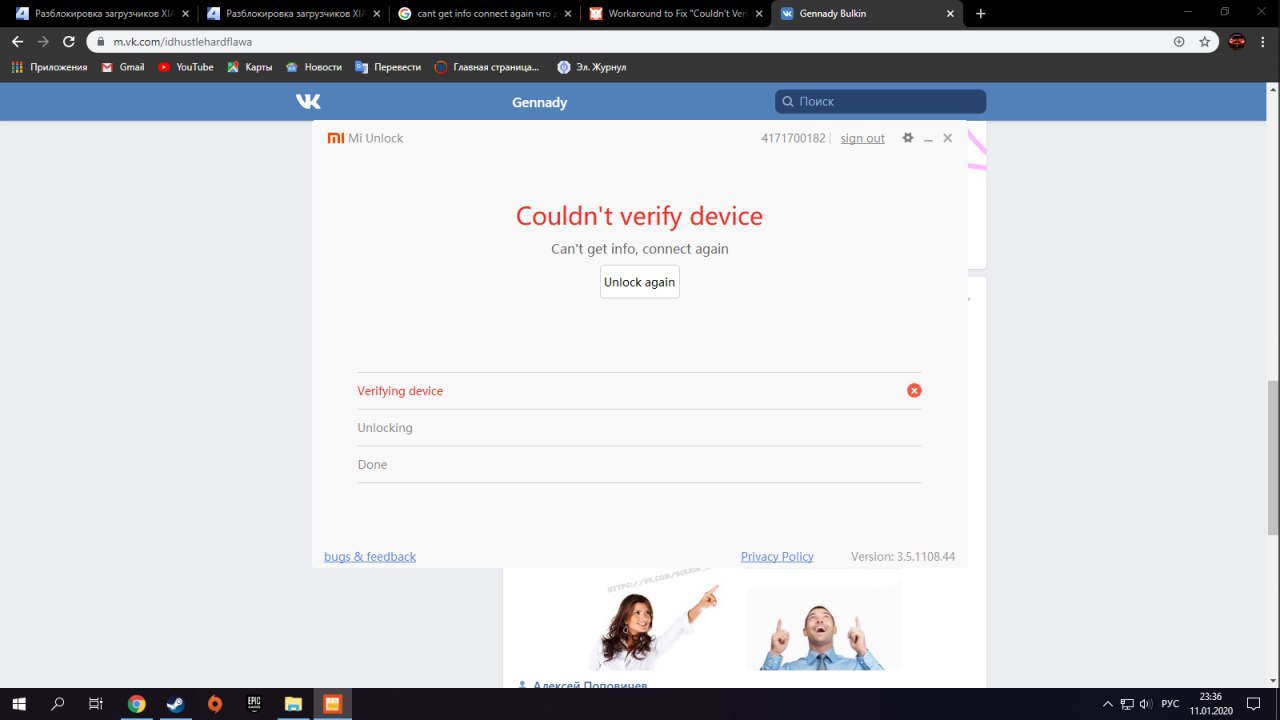The height and width of the screenshot is (720, 1280).
Task: Close the Gennady Bulkin tab
Action: pos(950,14)
